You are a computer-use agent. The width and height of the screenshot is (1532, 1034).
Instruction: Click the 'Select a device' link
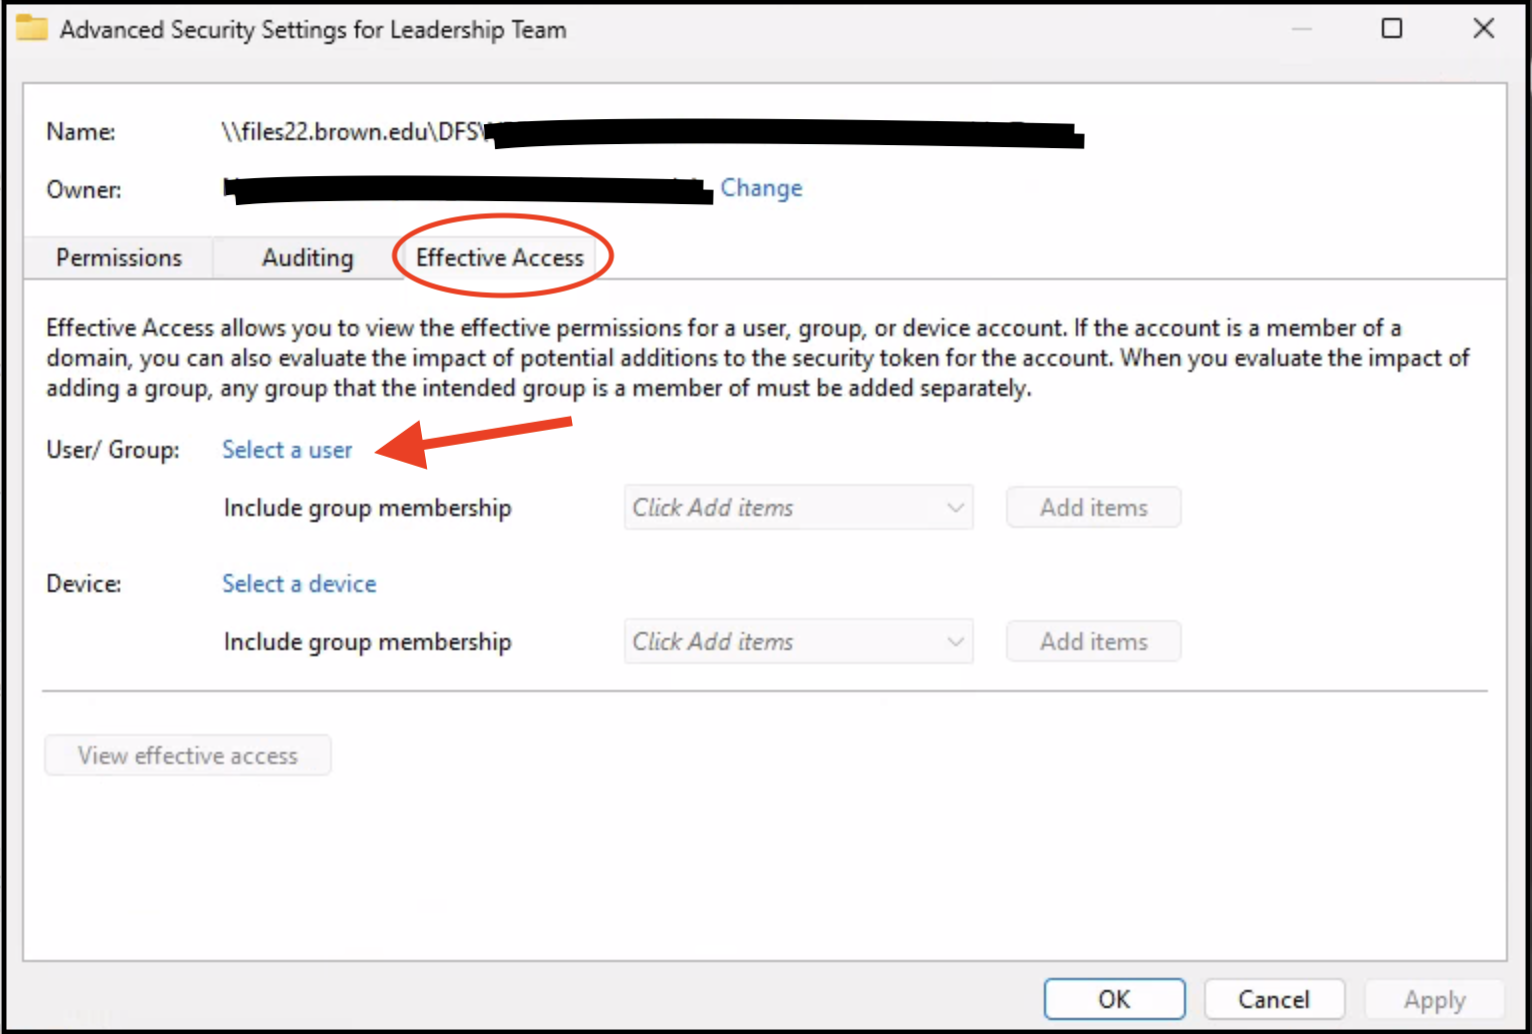[299, 584]
